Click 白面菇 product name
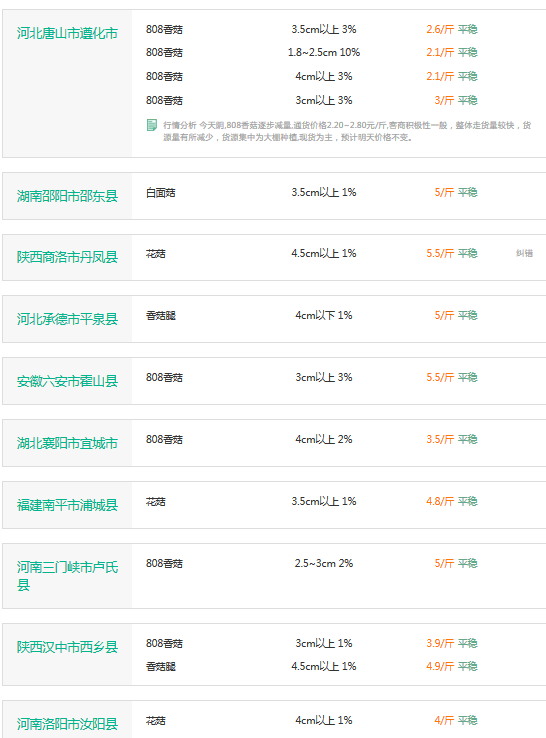The height and width of the screenshot is (738, 546). pos(161,193)
